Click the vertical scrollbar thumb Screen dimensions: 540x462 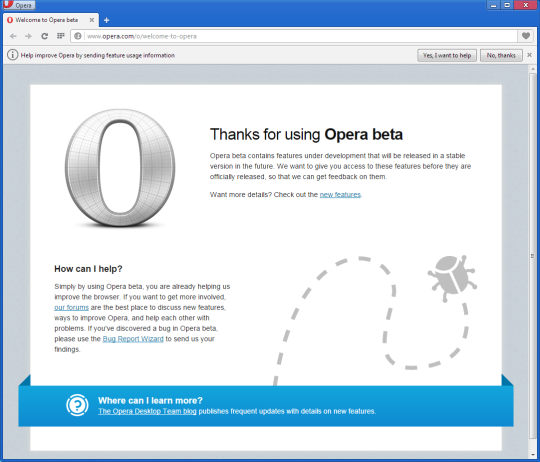[532, 255]
